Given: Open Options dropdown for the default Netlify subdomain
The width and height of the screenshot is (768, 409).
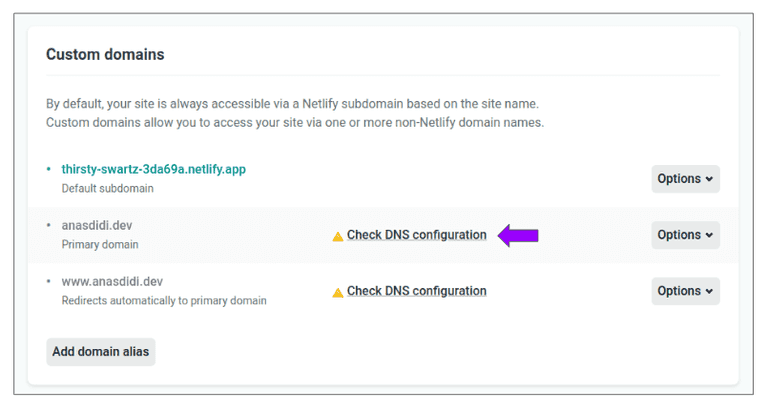Looking at the screenshot, I should pyautogui.click(x=685, y=179).
